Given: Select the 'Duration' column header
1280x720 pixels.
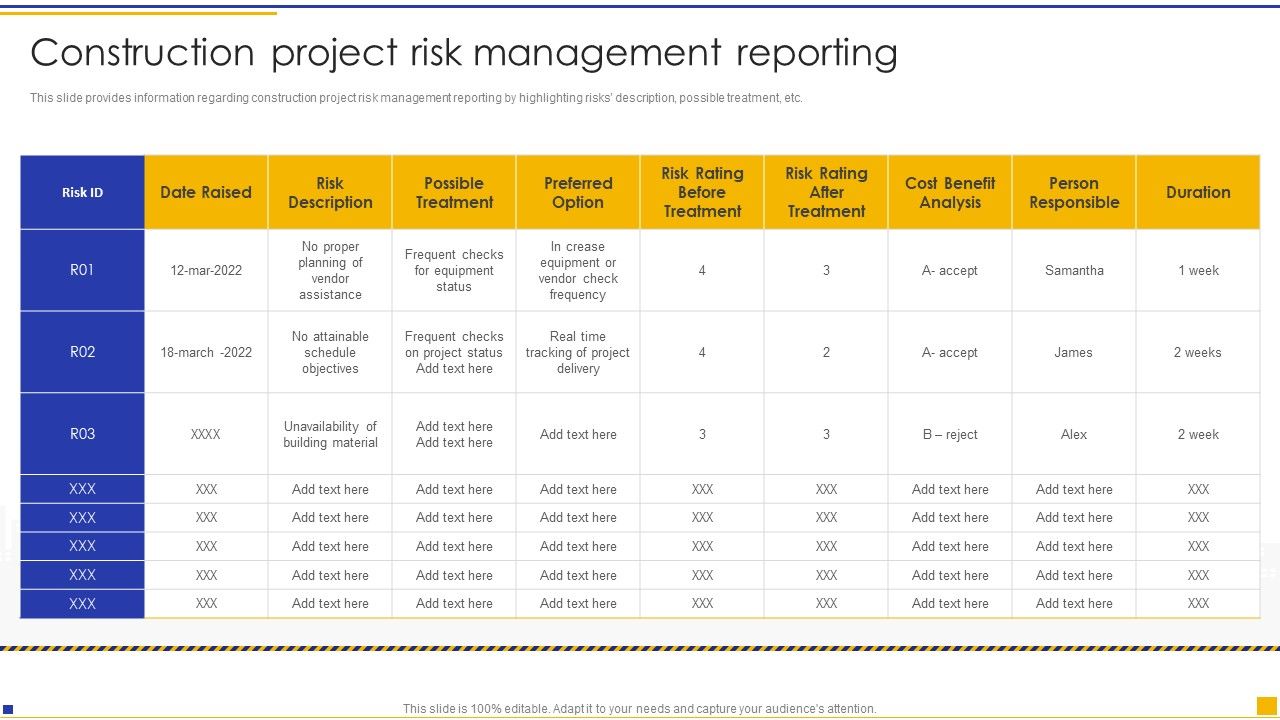Looking at the screenshot, I should pos(1198,192).
